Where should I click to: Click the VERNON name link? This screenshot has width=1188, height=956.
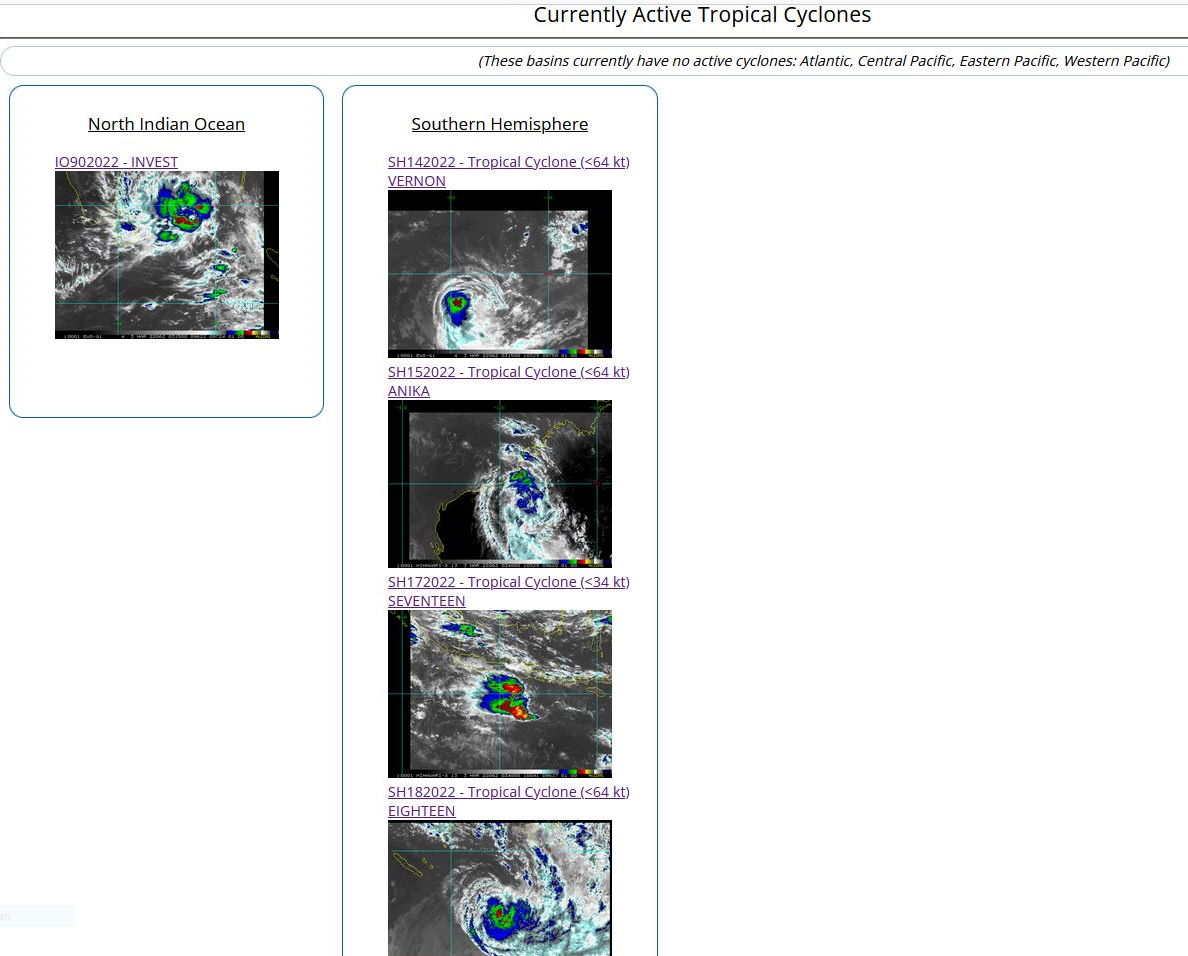[416, 181]
